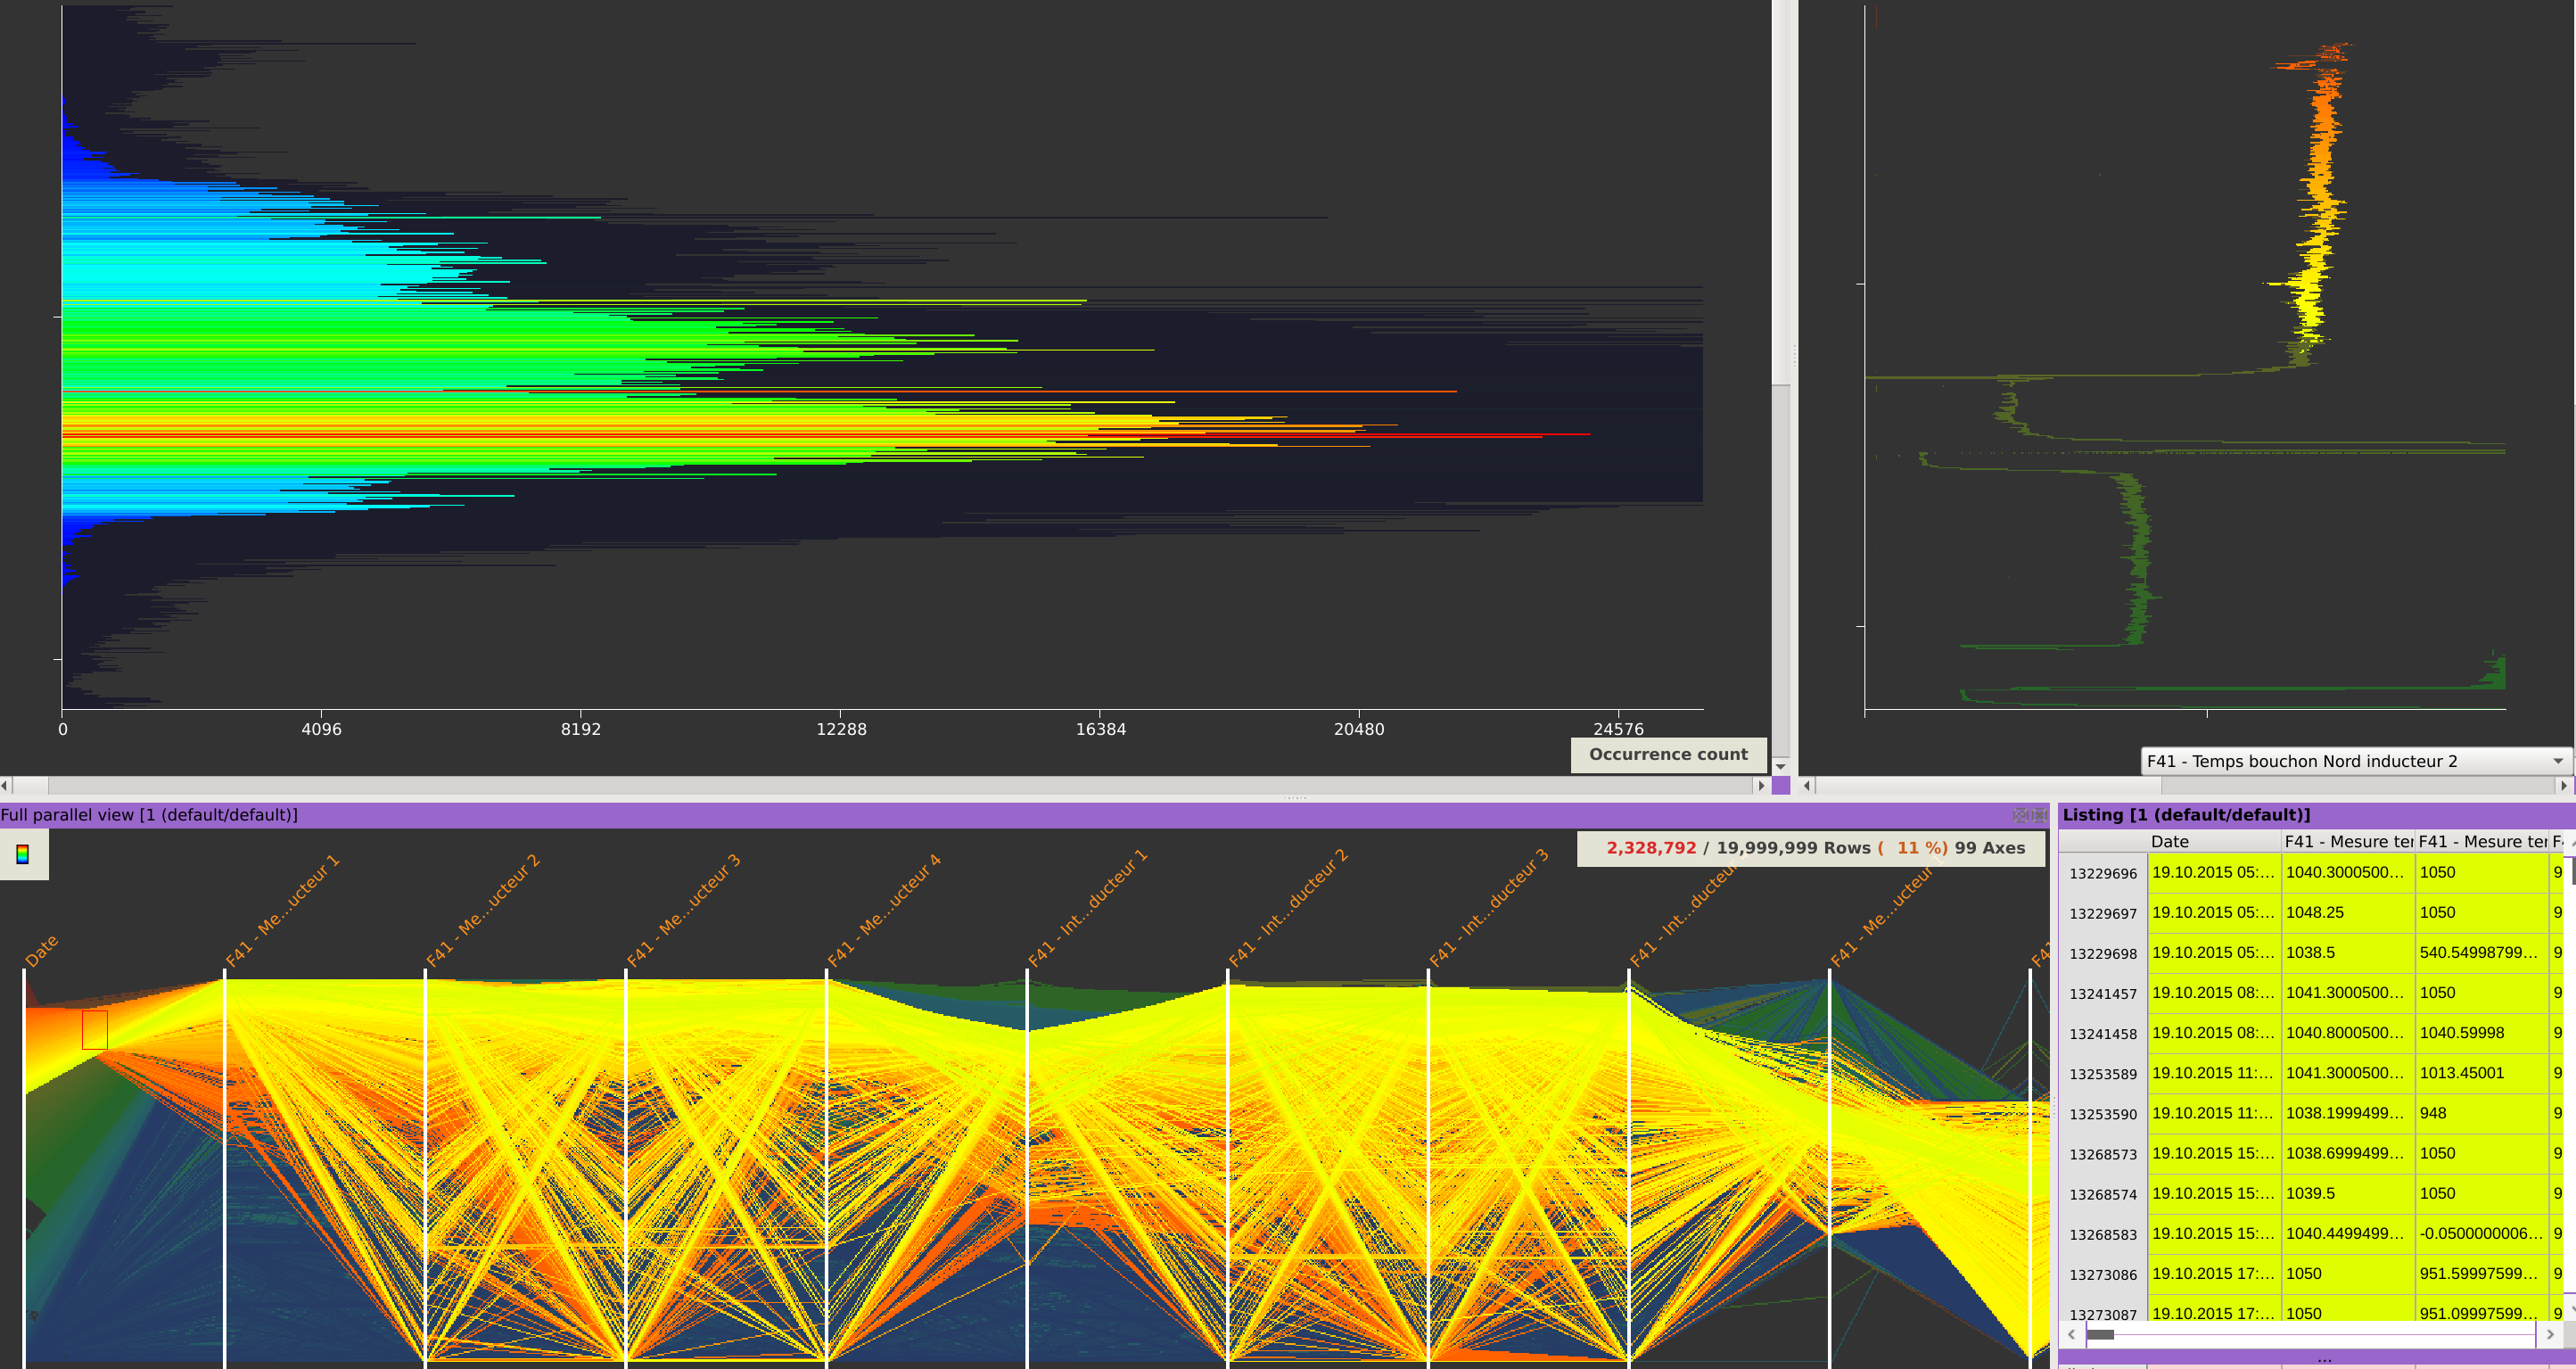Click the rows and axes statistics label
The height and width of the screenshot is (1369, 2576).
click(x=1814, y=848)
